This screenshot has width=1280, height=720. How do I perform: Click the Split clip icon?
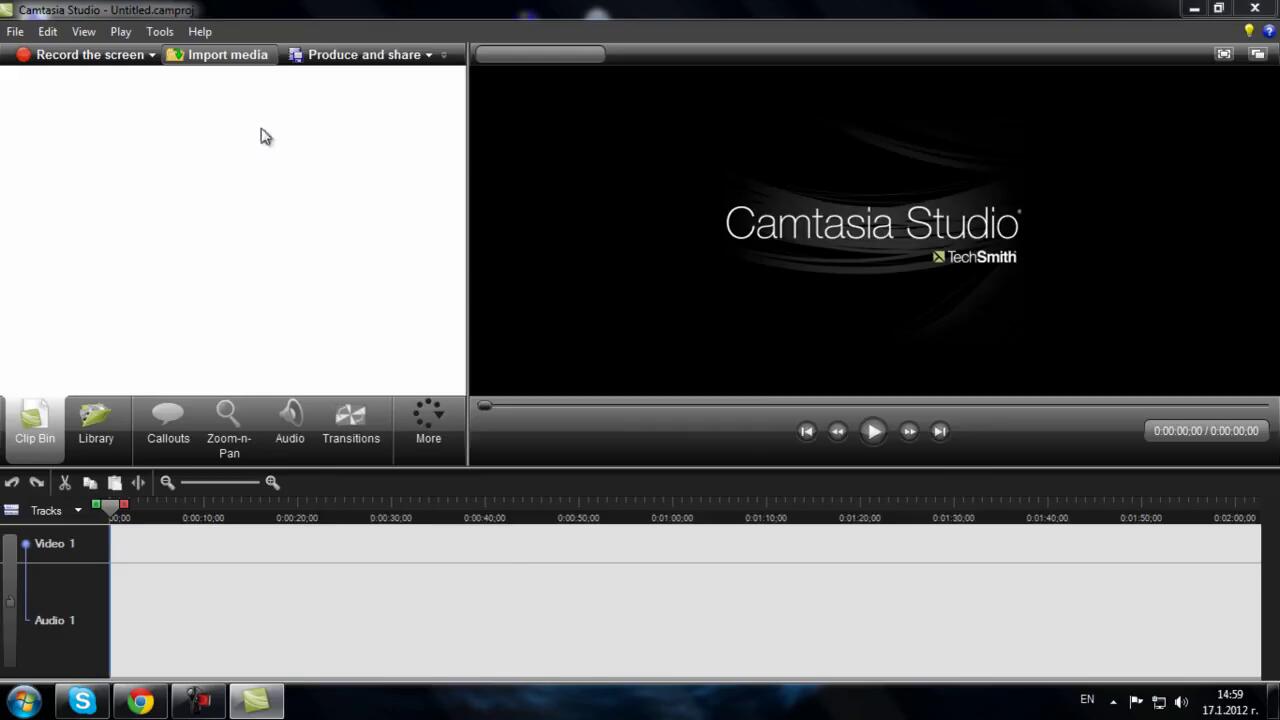click(138, 483)
